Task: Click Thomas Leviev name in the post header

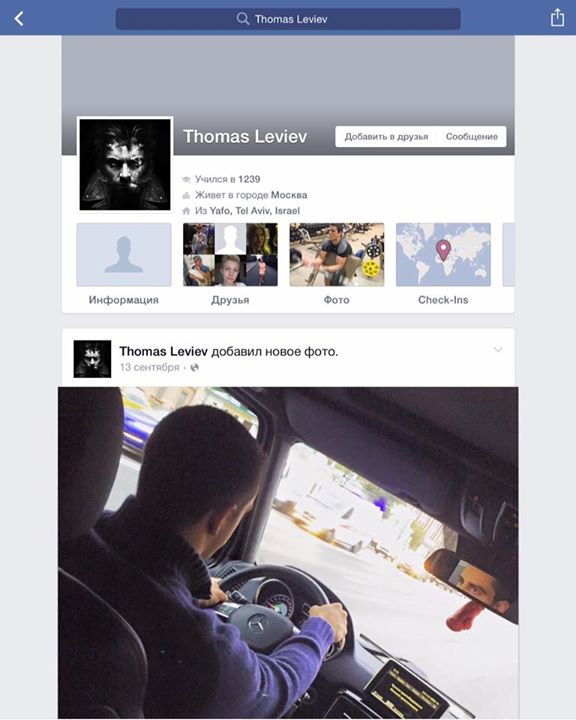Action: [164, 351]
